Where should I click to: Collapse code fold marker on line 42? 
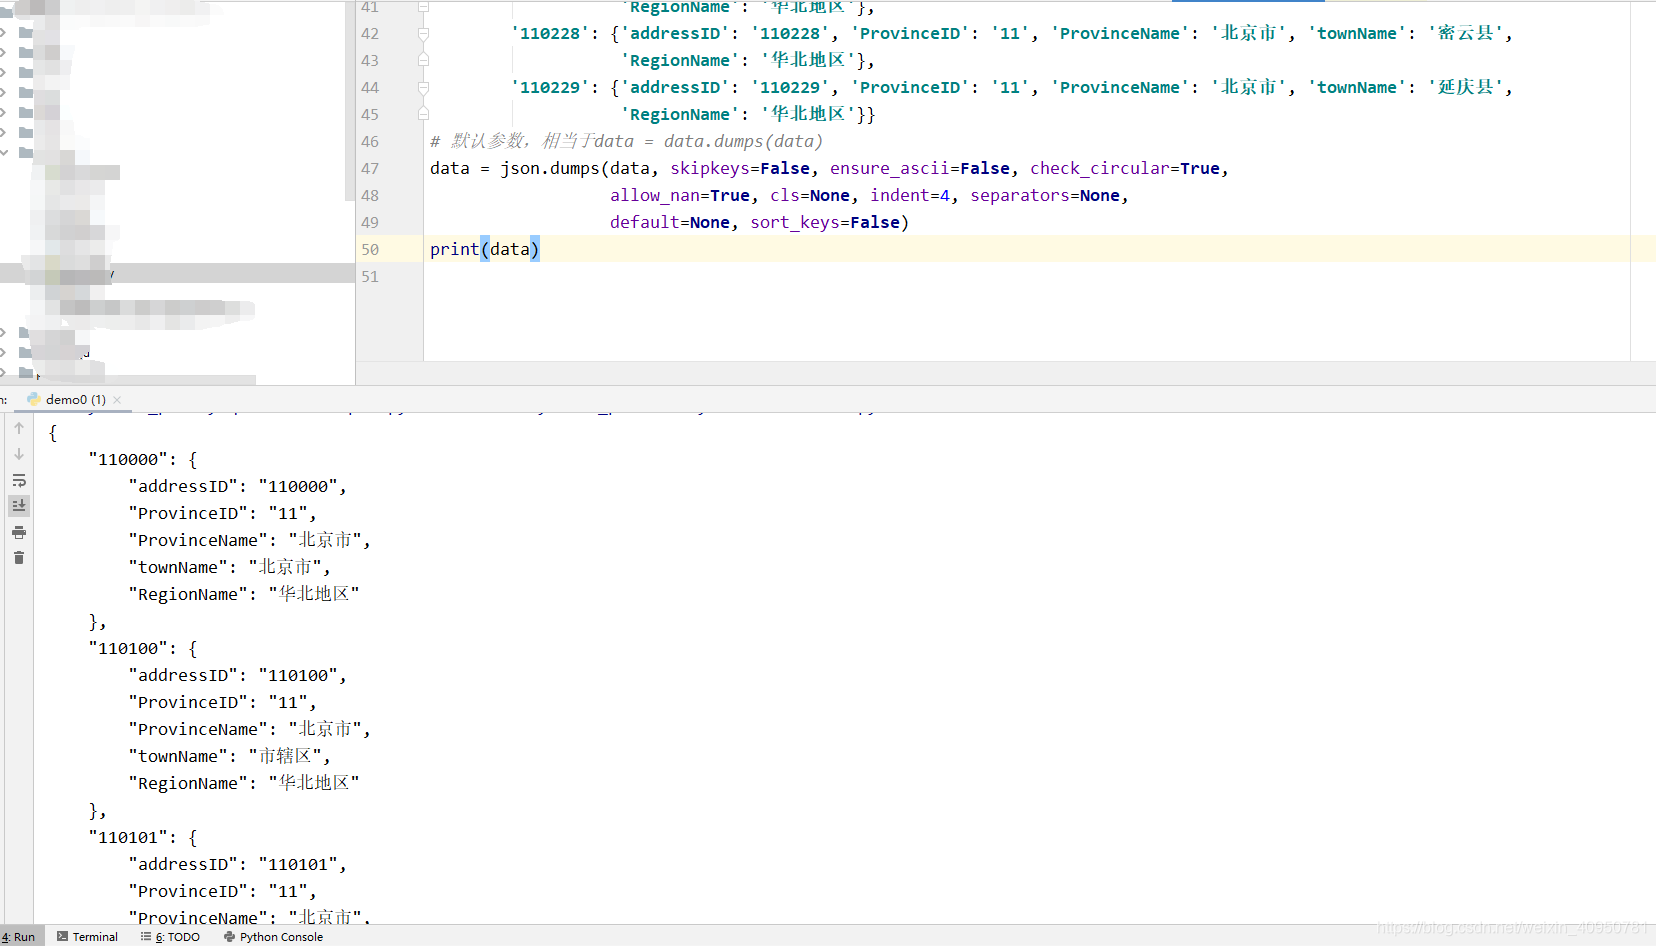coord(423,33)
